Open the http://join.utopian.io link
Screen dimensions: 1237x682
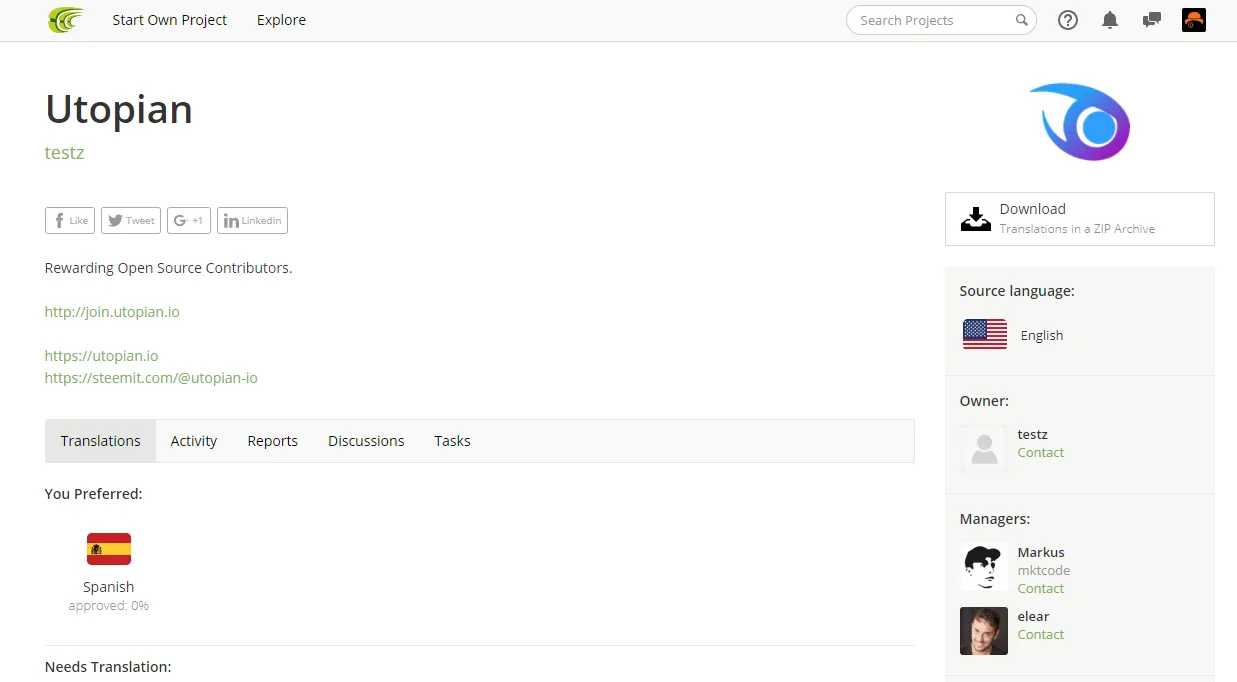(x=112, y=312)
